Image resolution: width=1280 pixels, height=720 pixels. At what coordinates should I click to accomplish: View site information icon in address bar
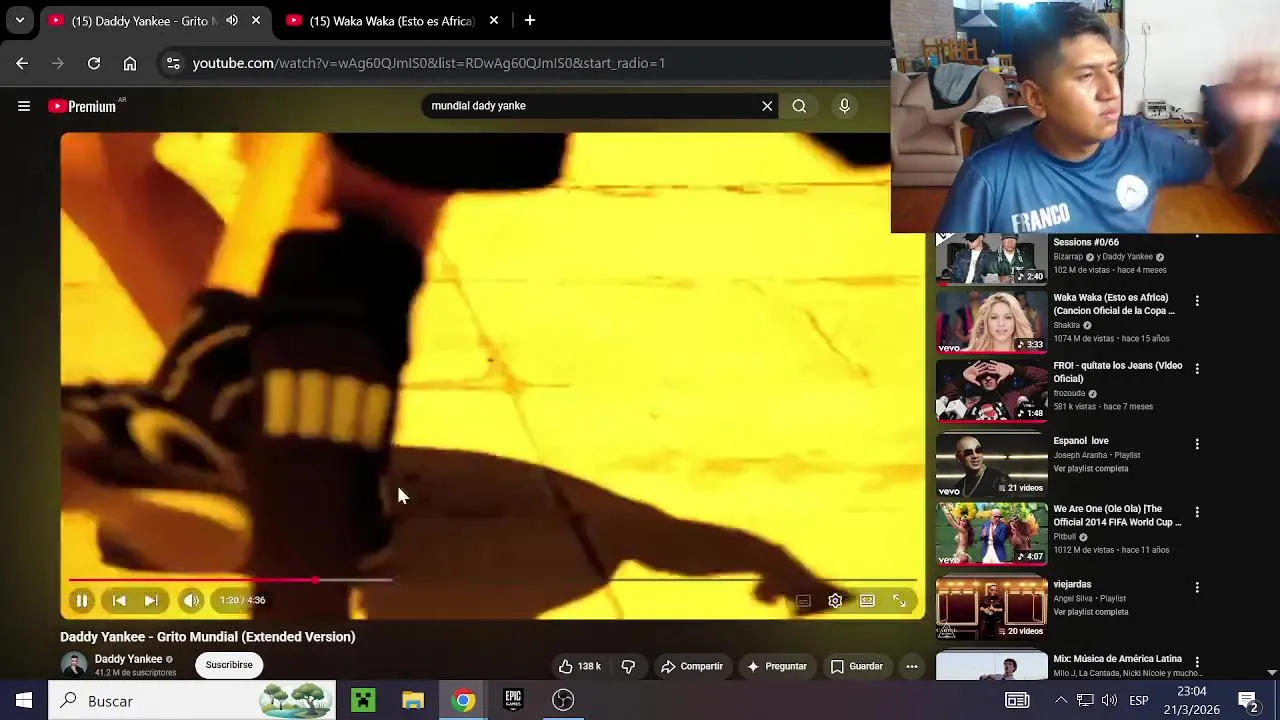173,63
